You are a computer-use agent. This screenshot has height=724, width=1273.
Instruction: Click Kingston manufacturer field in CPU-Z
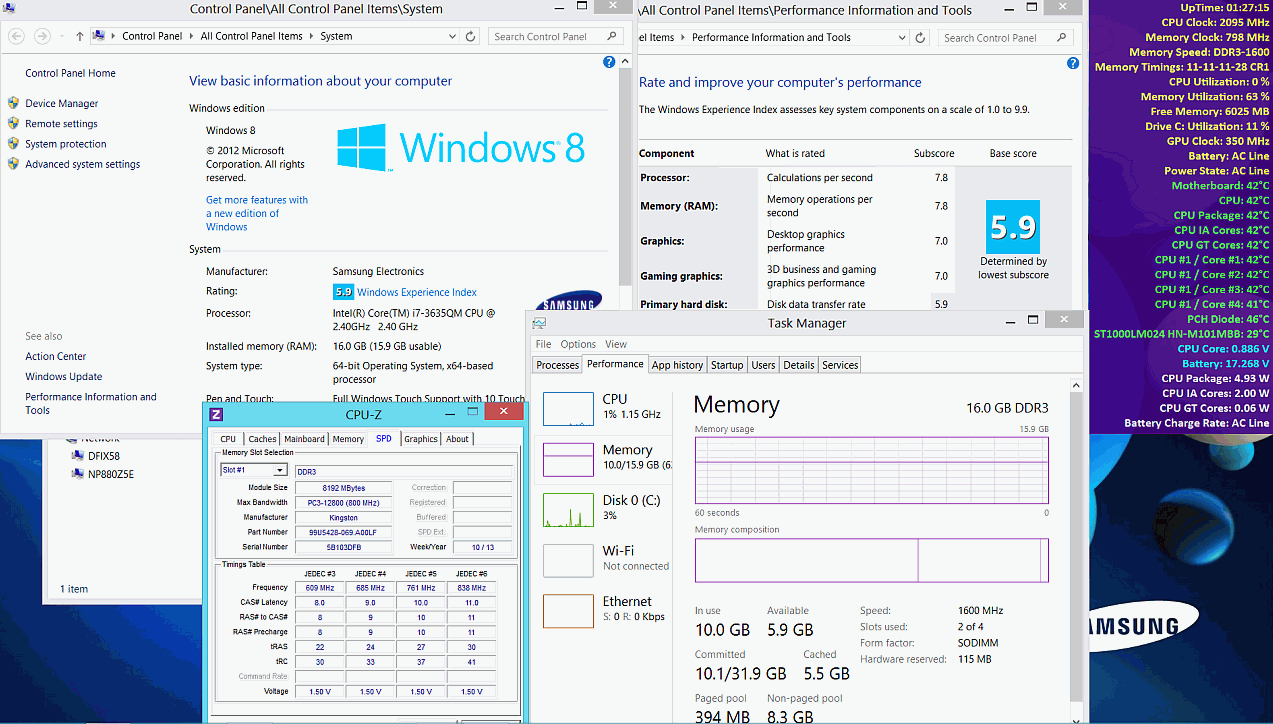click(342, 517)
